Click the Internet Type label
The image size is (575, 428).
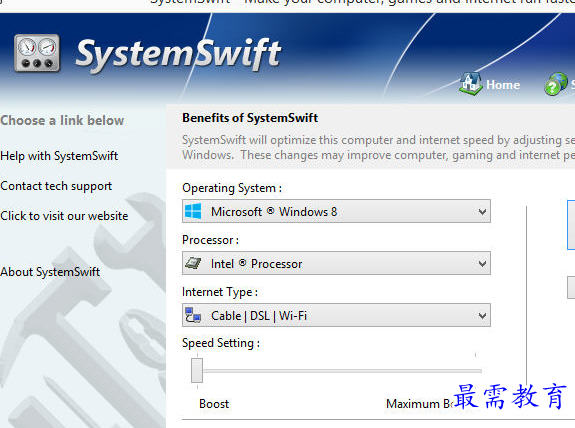[x=220, y=292]
